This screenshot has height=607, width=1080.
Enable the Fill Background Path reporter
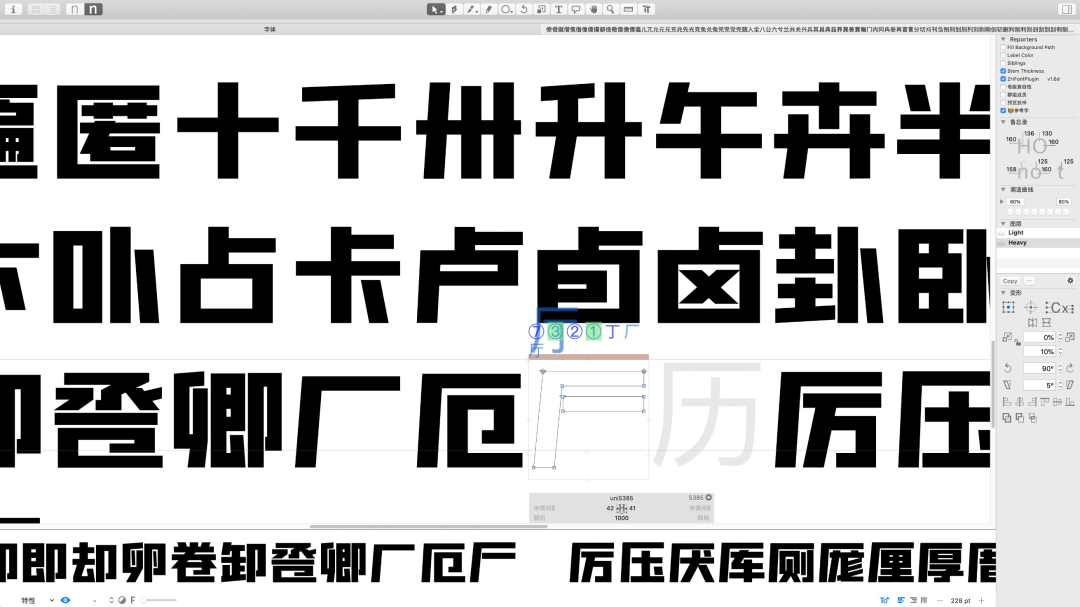1002,47
